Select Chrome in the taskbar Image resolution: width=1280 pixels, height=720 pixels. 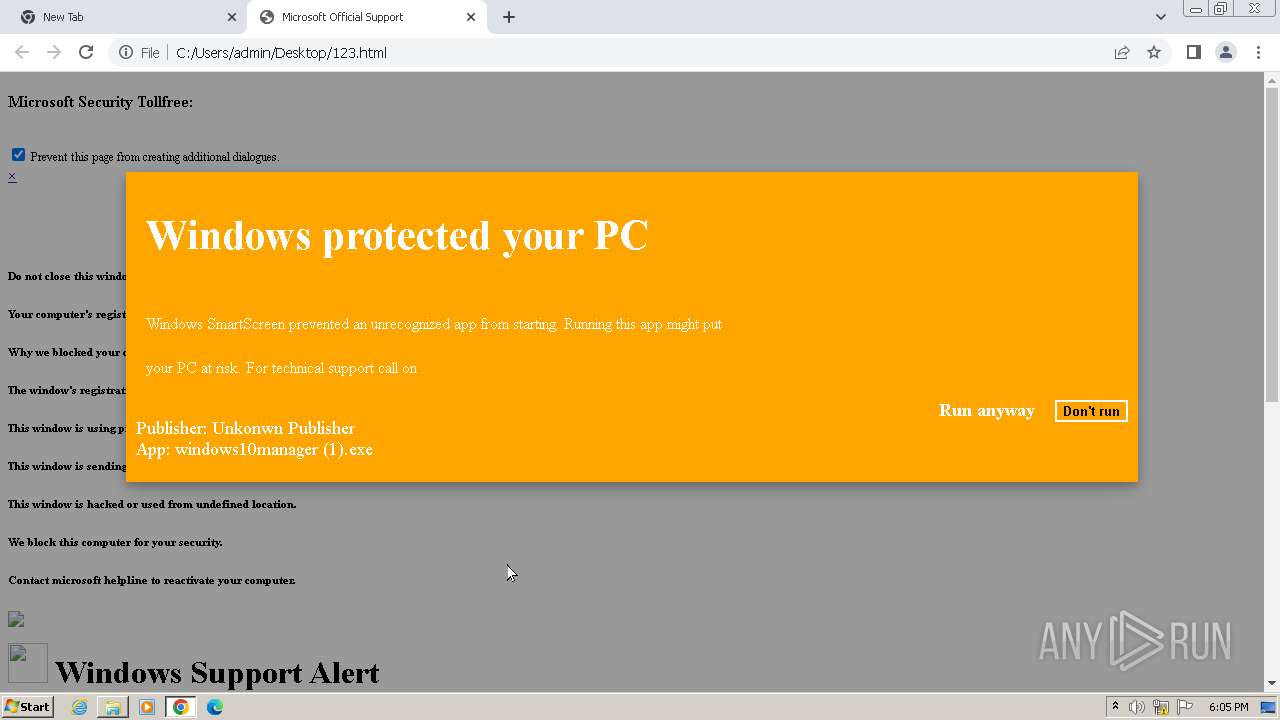point(181,707)
